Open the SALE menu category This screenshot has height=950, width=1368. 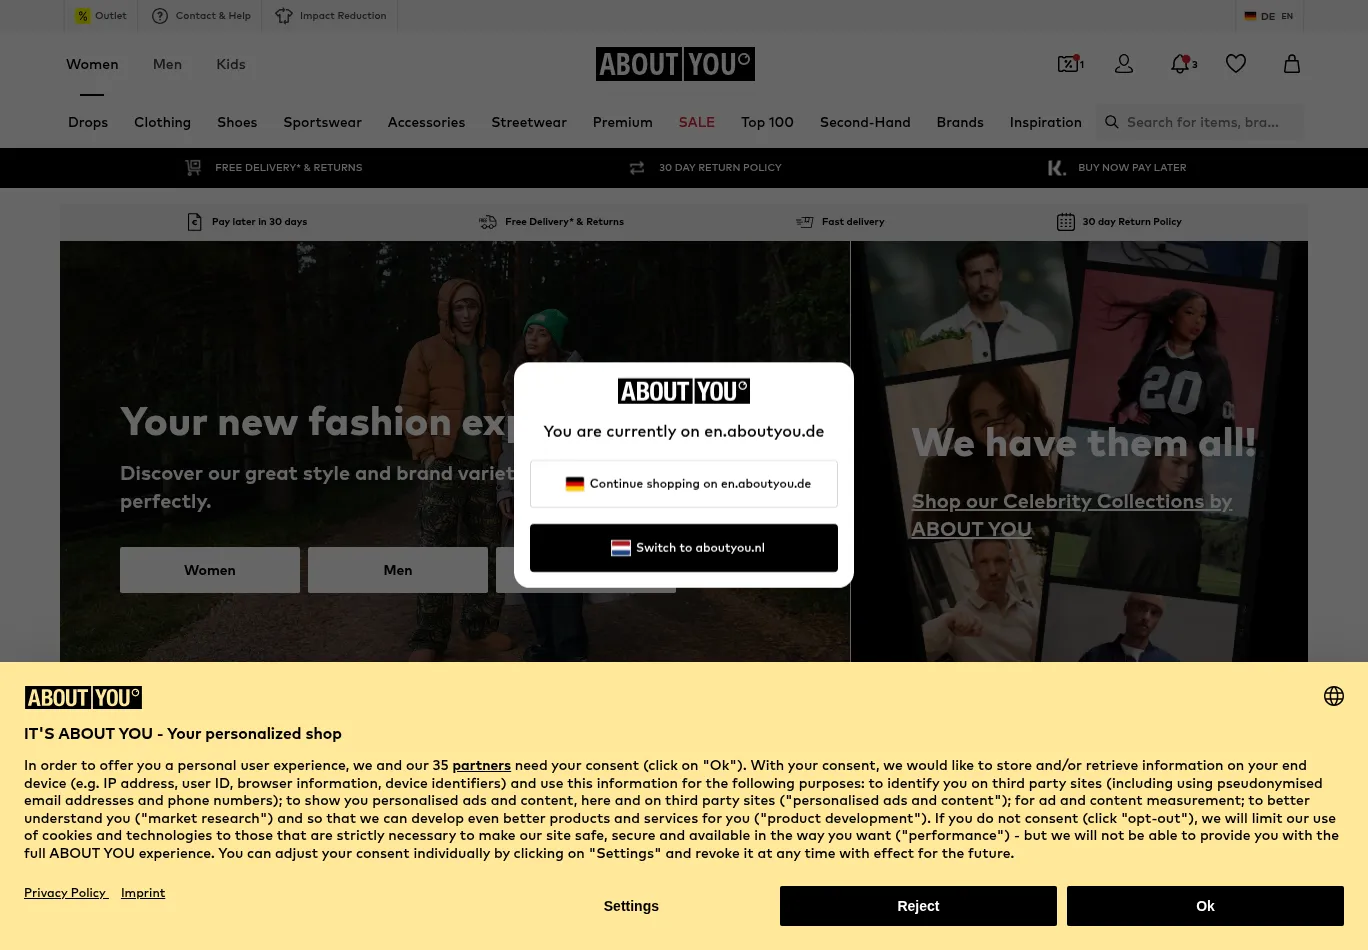point(697,122)
